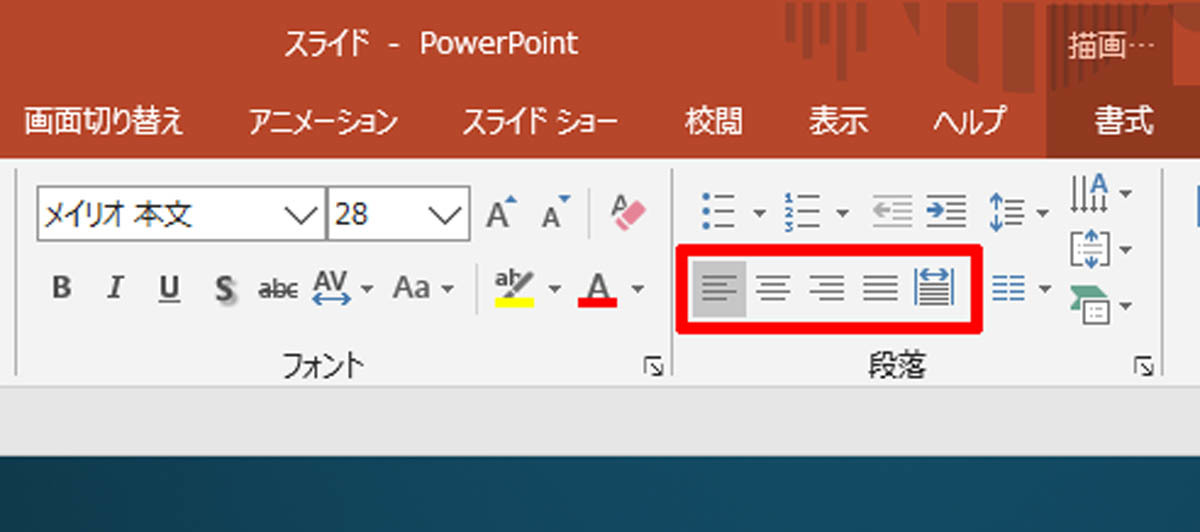Apply character spacing AV

coord(332,287)
